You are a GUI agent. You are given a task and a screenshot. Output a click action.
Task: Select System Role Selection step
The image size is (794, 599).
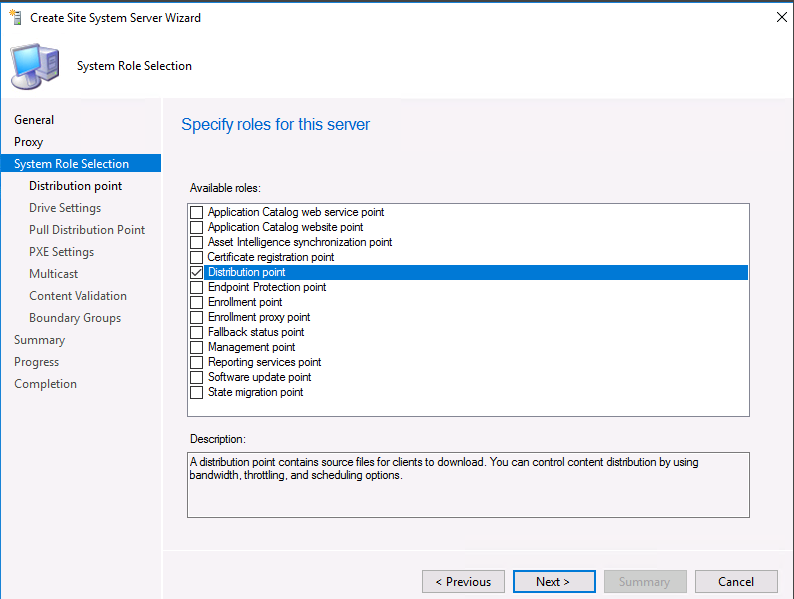81,164
